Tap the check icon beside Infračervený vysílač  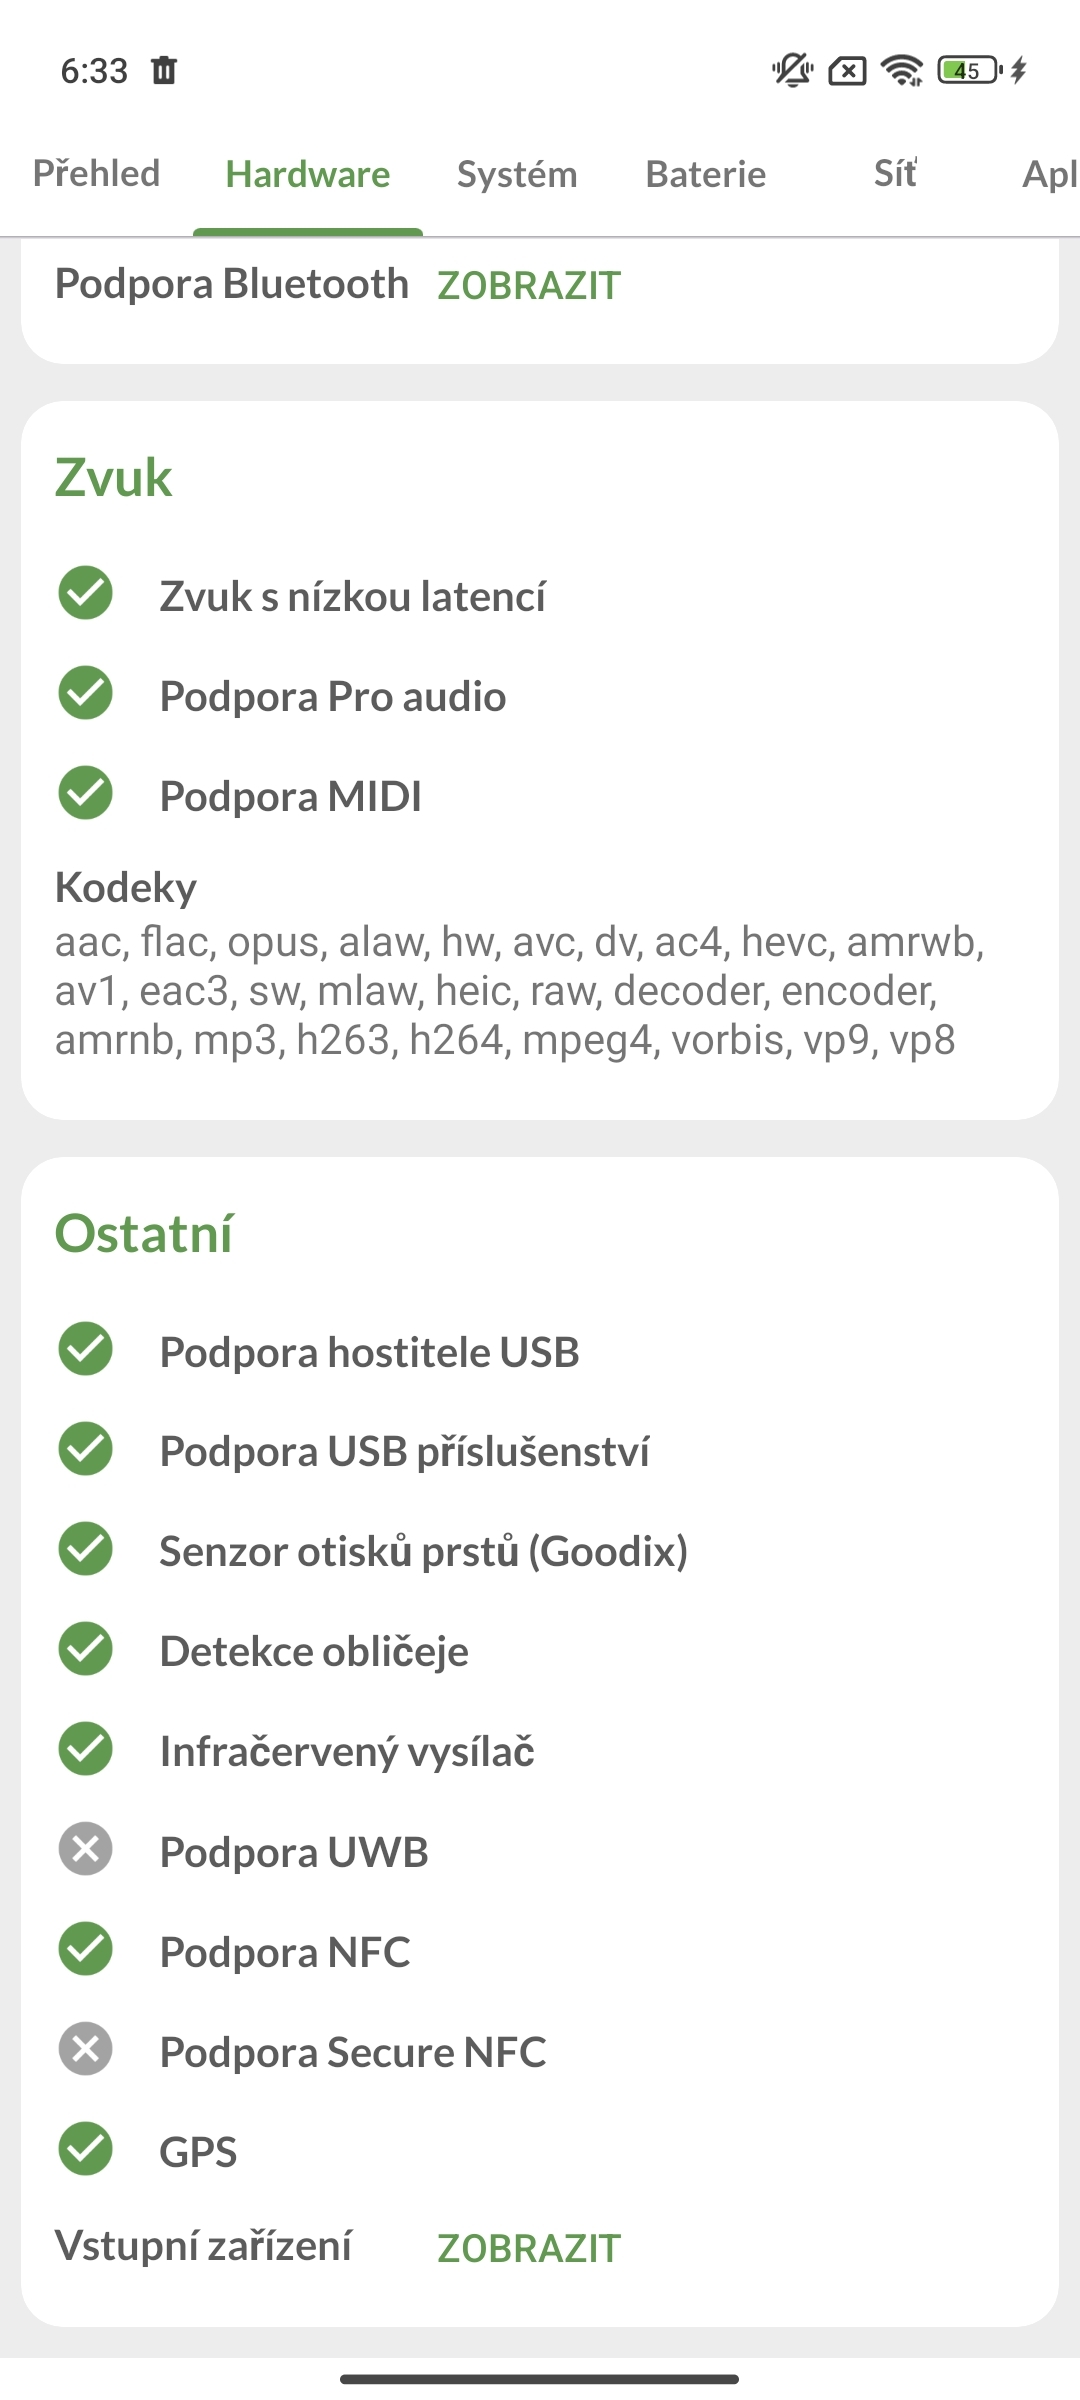86,1749
